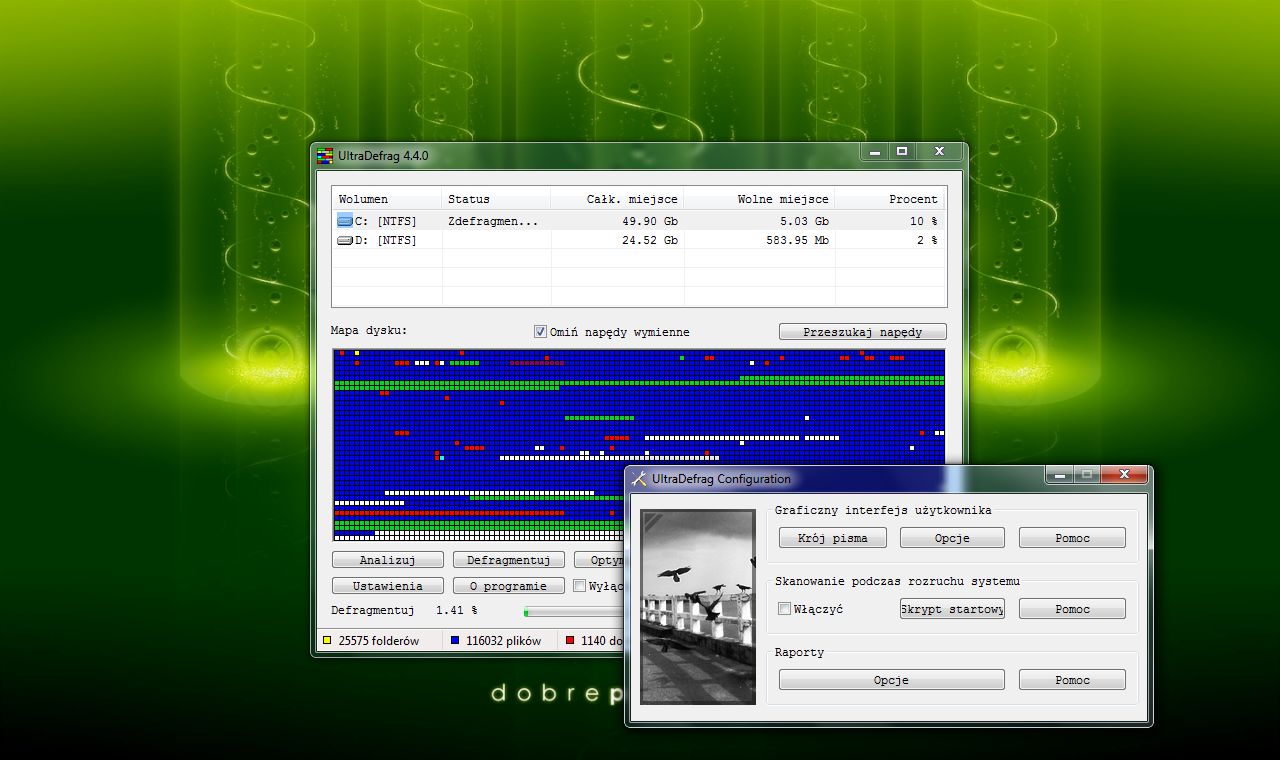Click 'Pomoc' in the Skanowanie podczas rozruchu section
Image resolution: width=1280 pixels, height=760 pixels.
(x=1072, y=609)
